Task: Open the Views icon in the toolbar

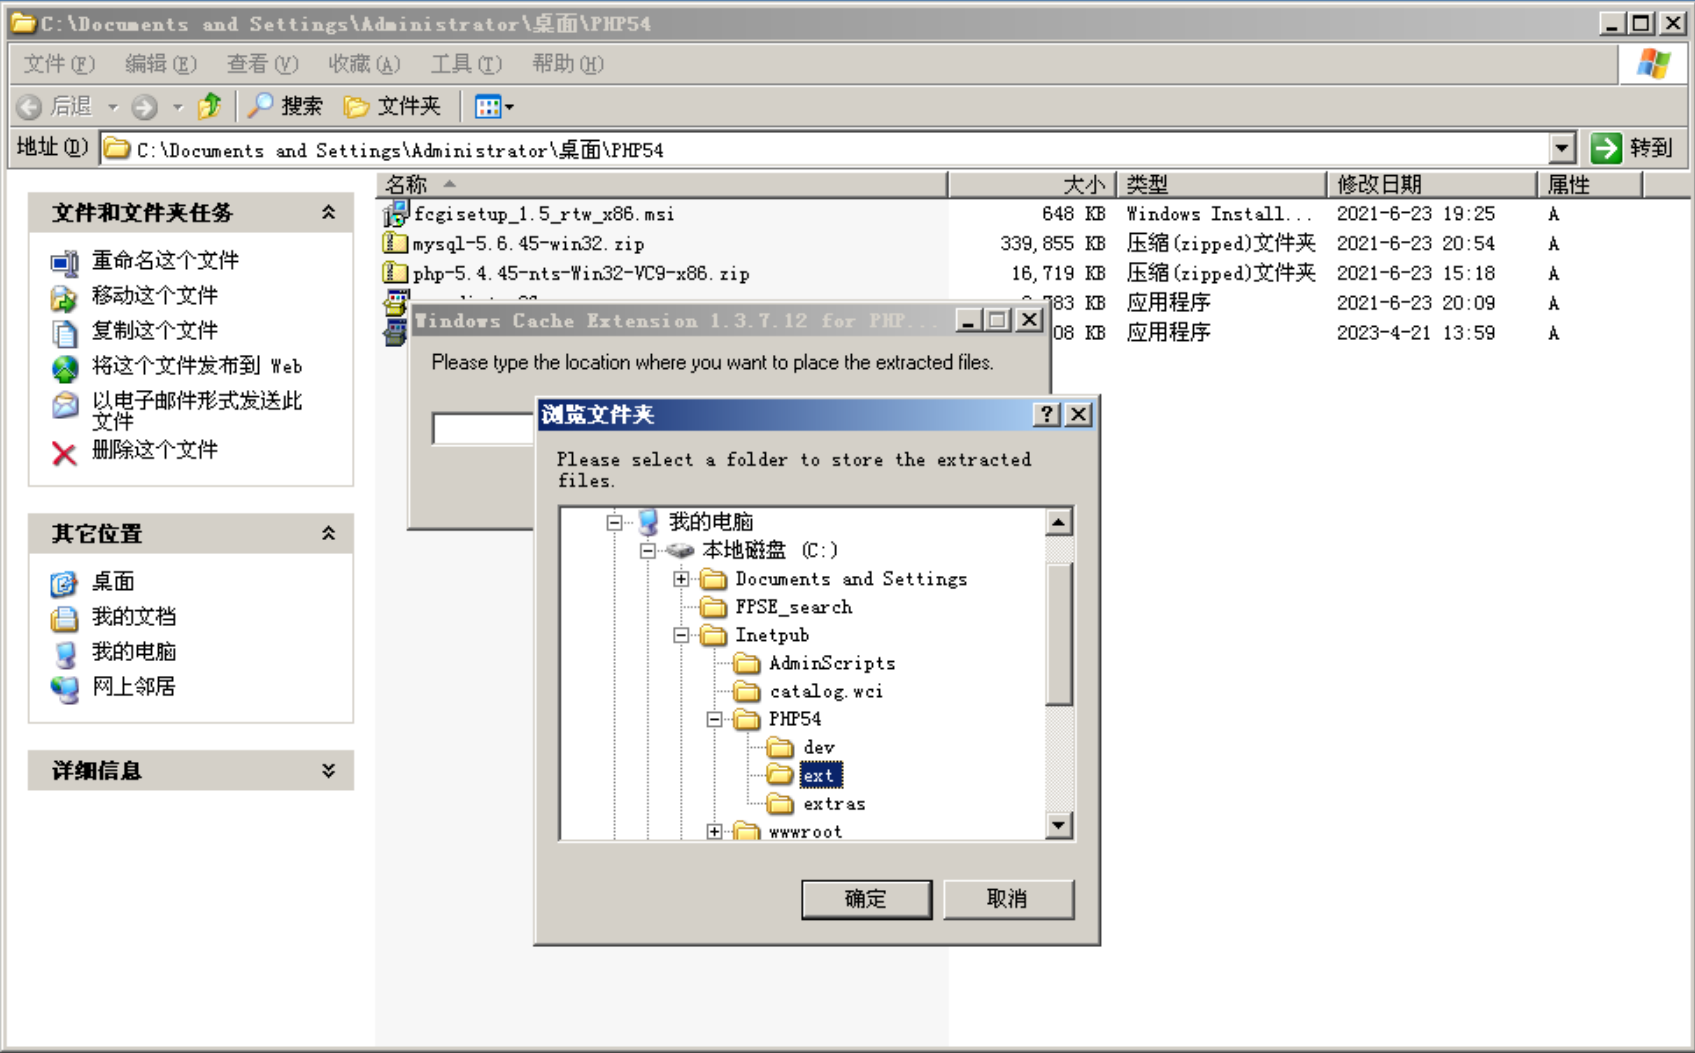Action: click(488, 106)
